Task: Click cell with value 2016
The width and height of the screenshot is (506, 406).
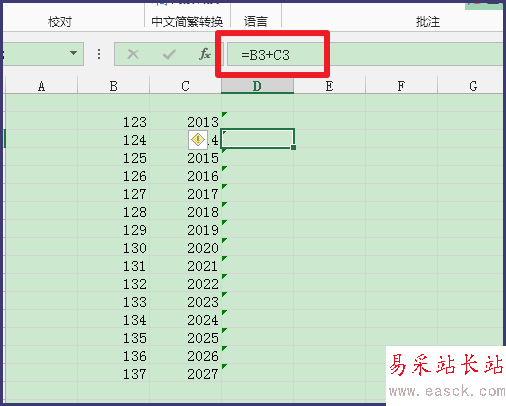Action: 185,175
